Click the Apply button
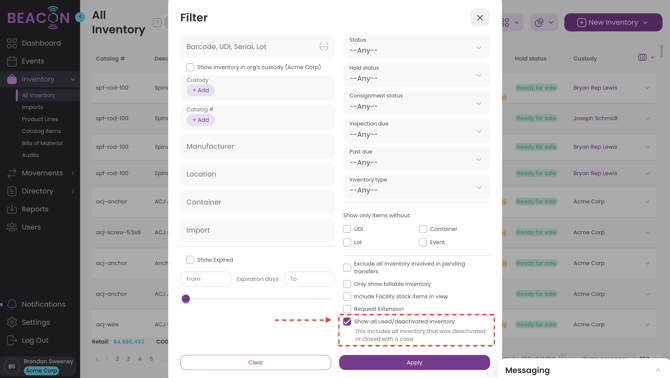 (414, 362)
